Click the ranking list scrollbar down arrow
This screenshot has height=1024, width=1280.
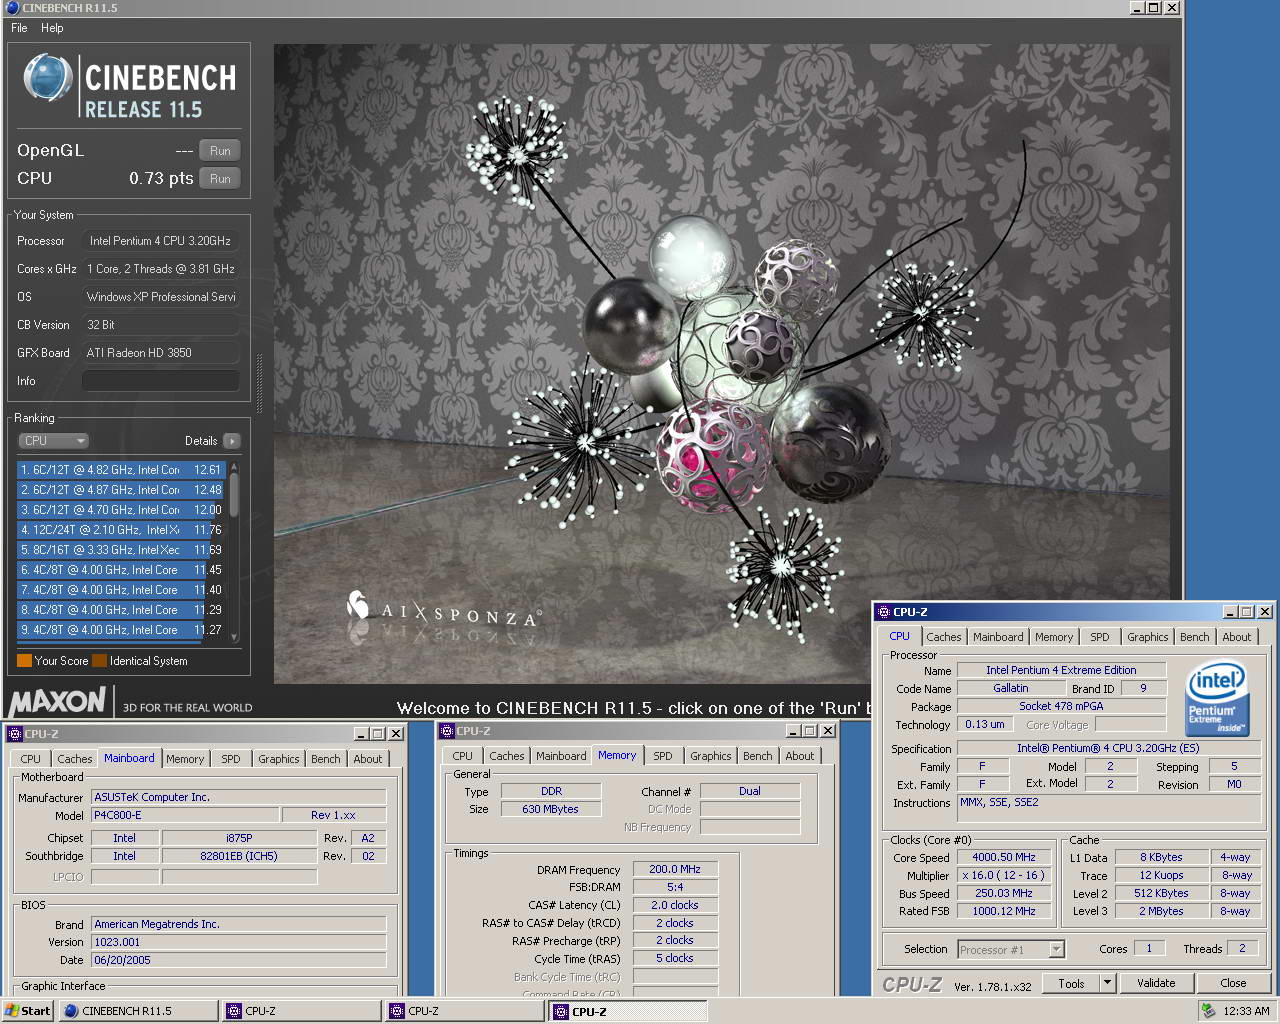pos(235,636)
